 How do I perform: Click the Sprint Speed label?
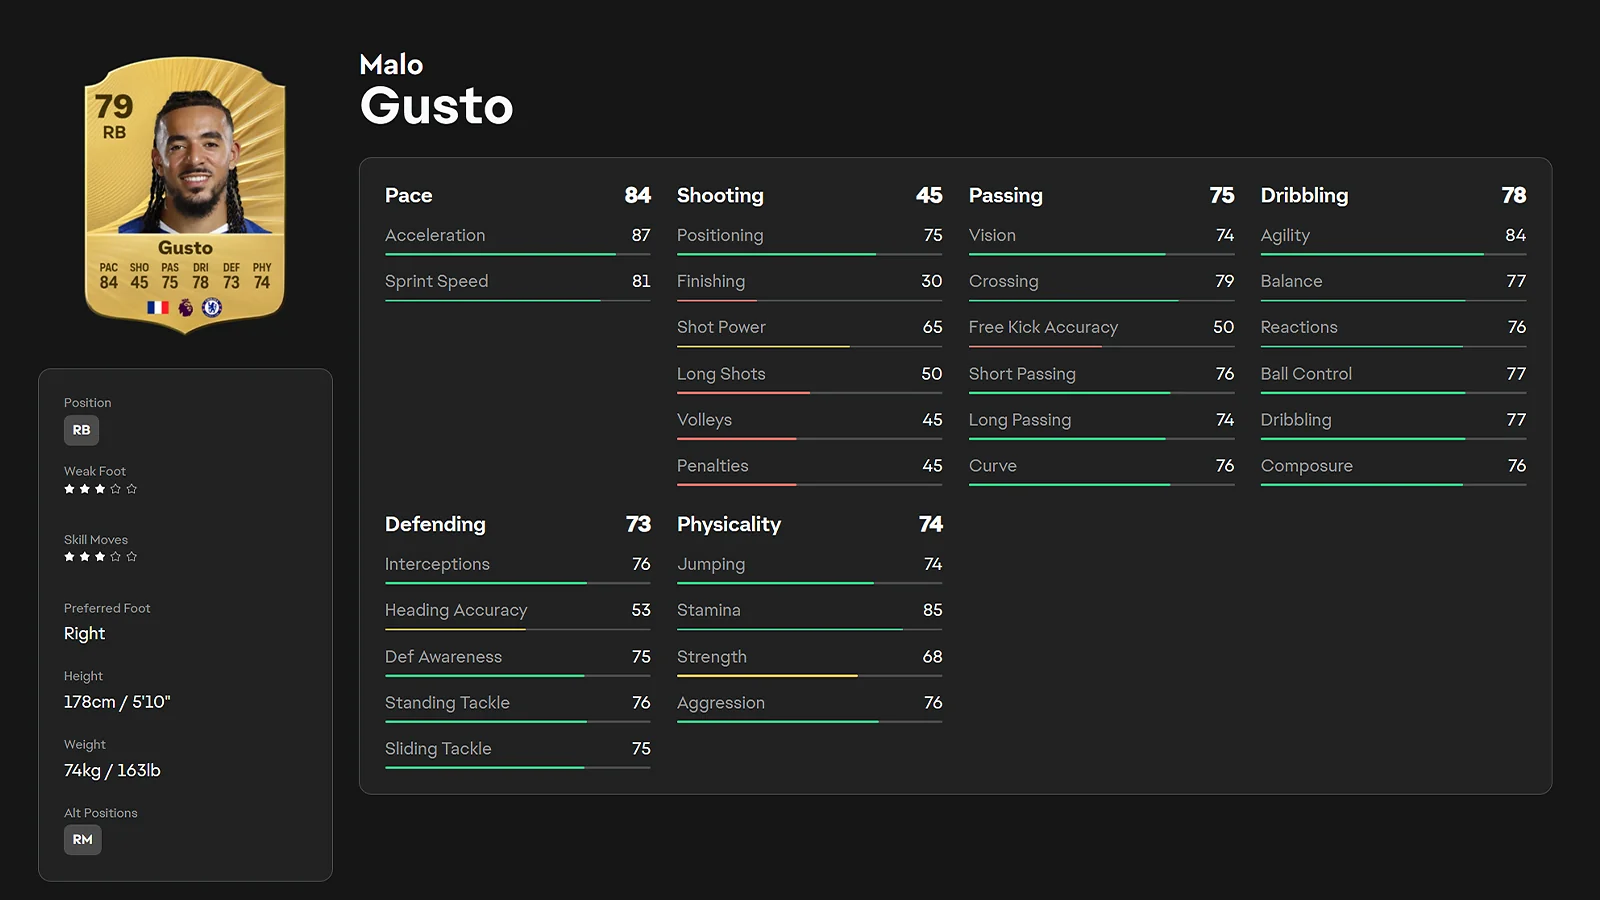[437, 281]
